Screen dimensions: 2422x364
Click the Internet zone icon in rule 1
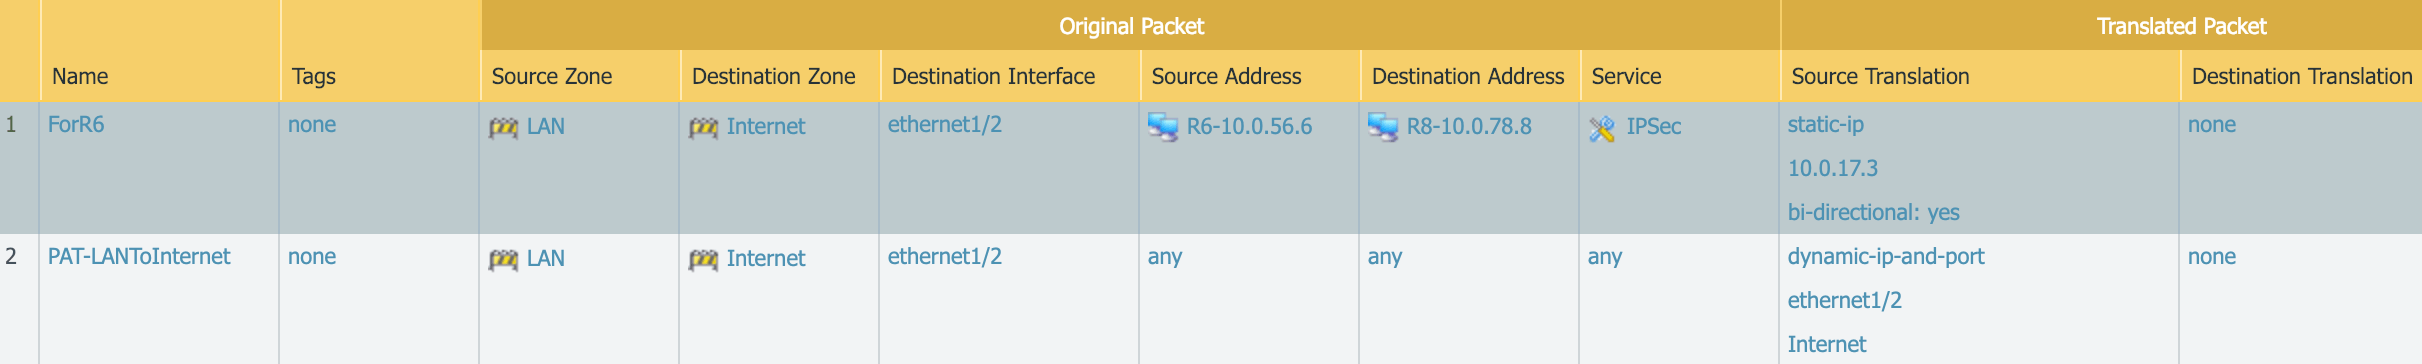703,128
